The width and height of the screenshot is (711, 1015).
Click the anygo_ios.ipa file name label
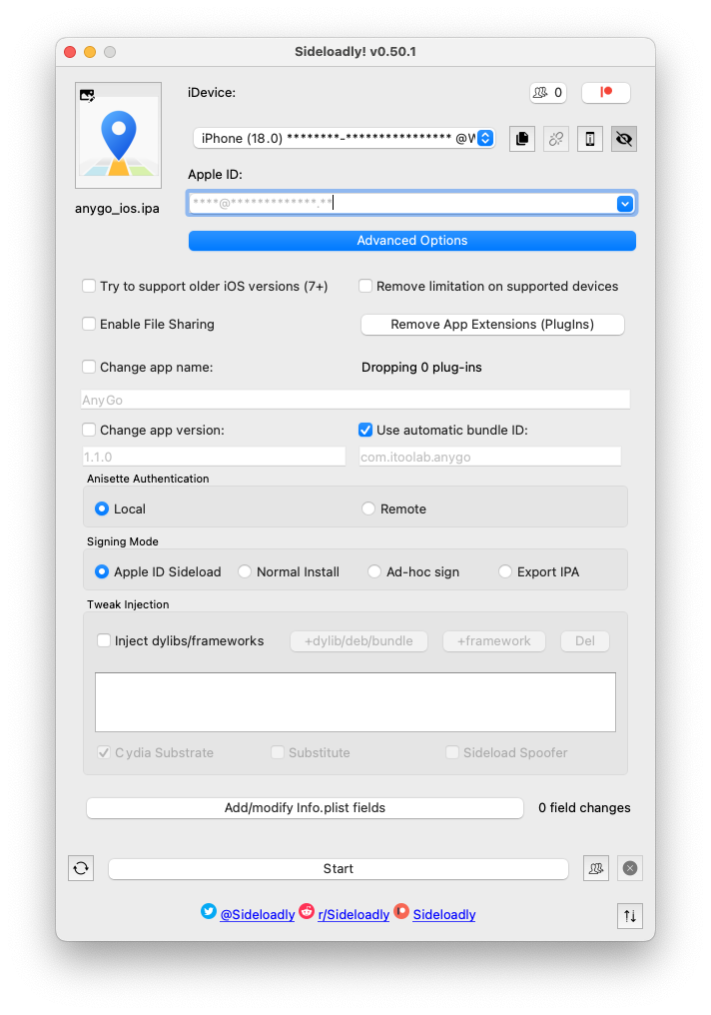(117, 208)
